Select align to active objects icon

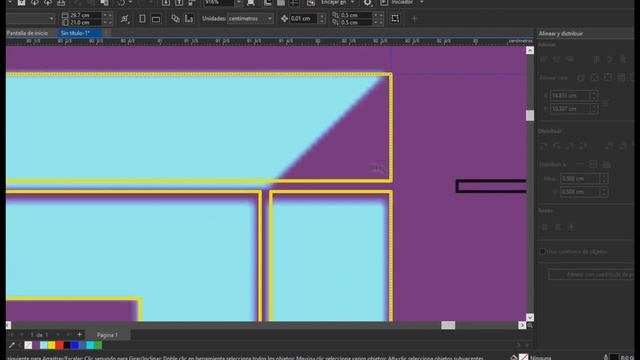(581, 78)
